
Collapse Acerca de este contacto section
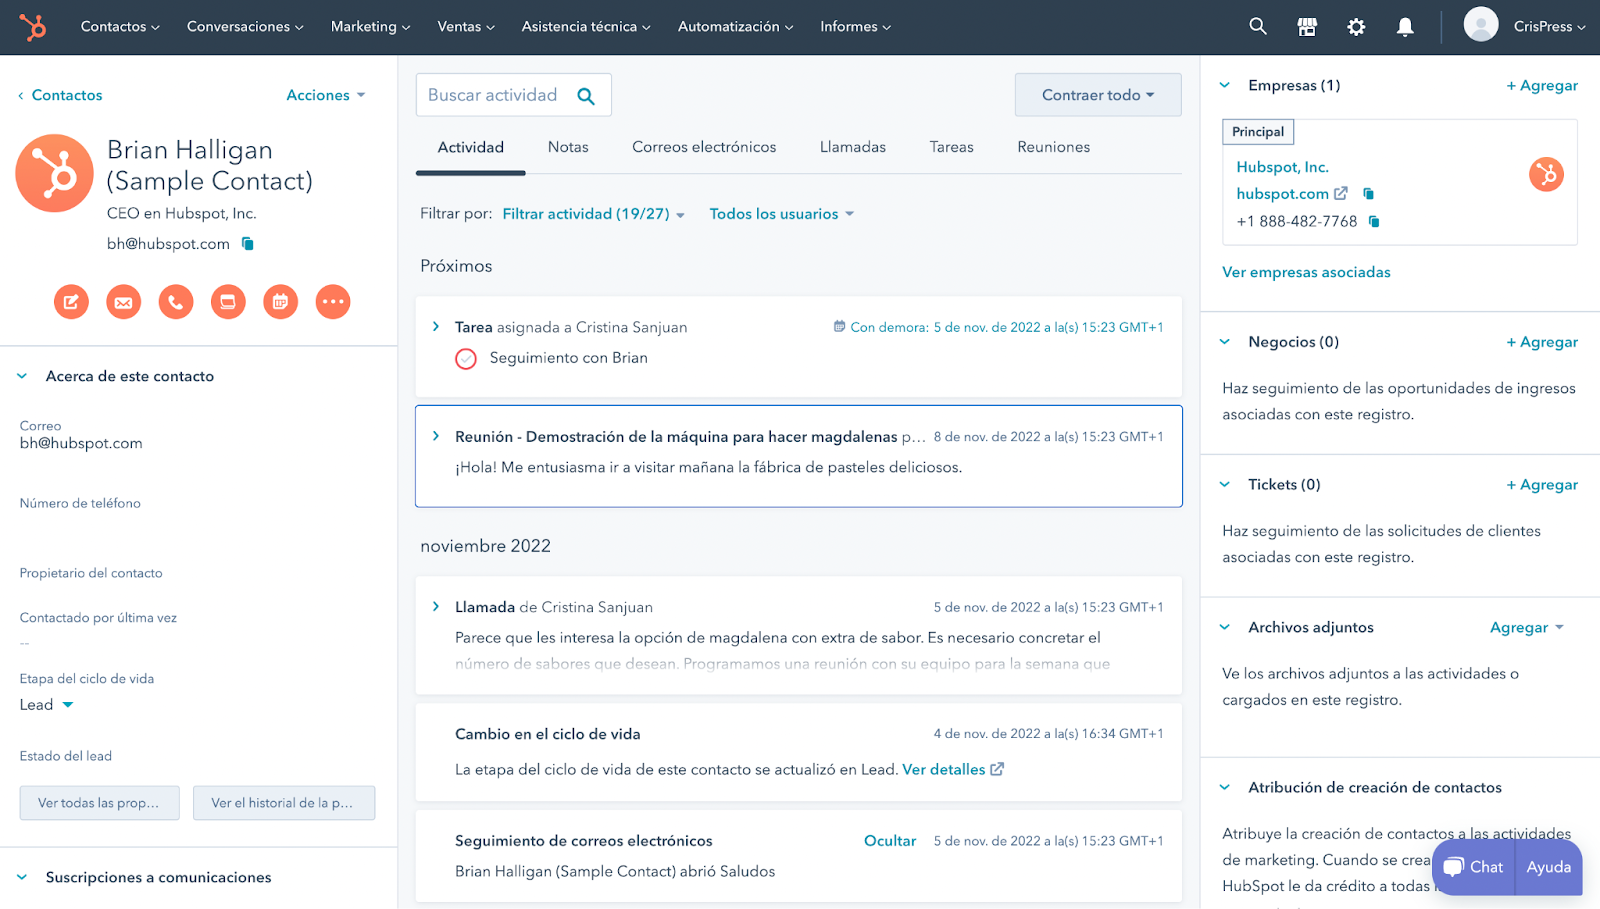click(x=22, y=376)
